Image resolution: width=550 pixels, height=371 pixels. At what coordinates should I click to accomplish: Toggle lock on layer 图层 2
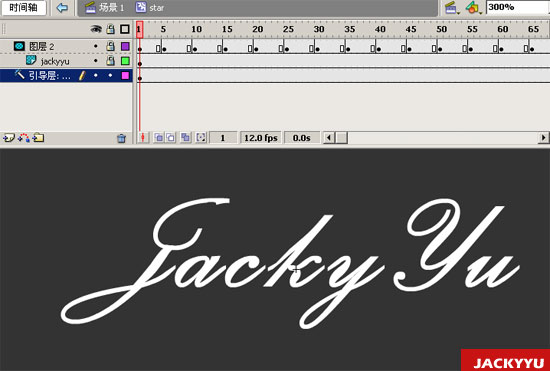(x=110, y=46)
